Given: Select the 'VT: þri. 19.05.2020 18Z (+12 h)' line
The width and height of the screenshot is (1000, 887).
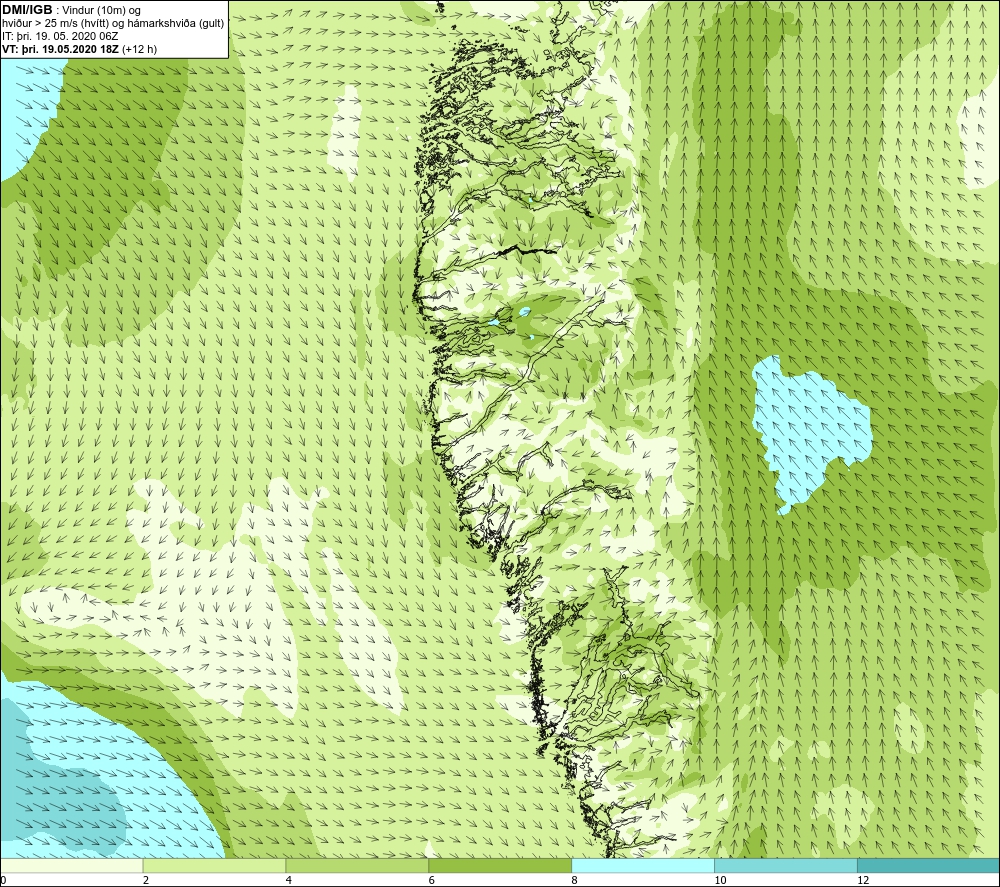Looking at the screenshot, I should [79, 48].
